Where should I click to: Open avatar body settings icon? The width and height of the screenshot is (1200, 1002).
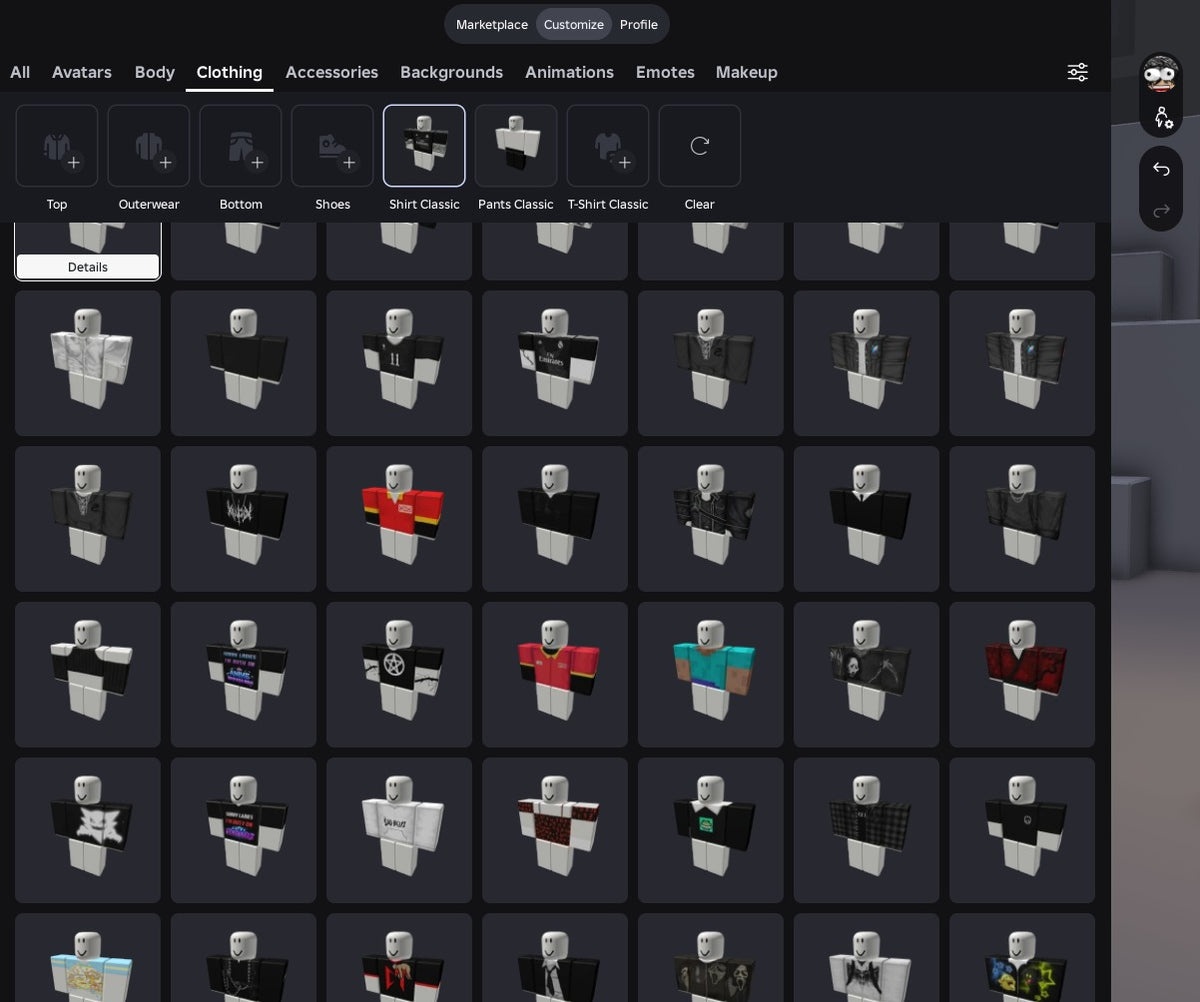coord(1162,118)
